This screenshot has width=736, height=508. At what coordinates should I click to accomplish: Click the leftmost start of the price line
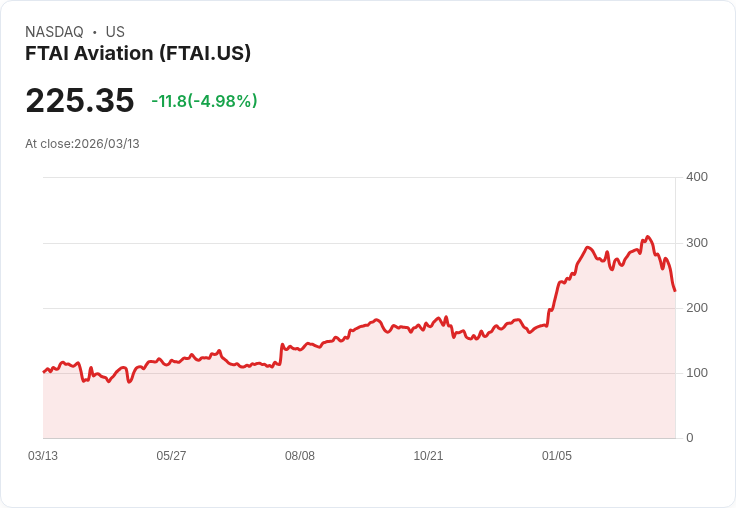click(44, 372)
